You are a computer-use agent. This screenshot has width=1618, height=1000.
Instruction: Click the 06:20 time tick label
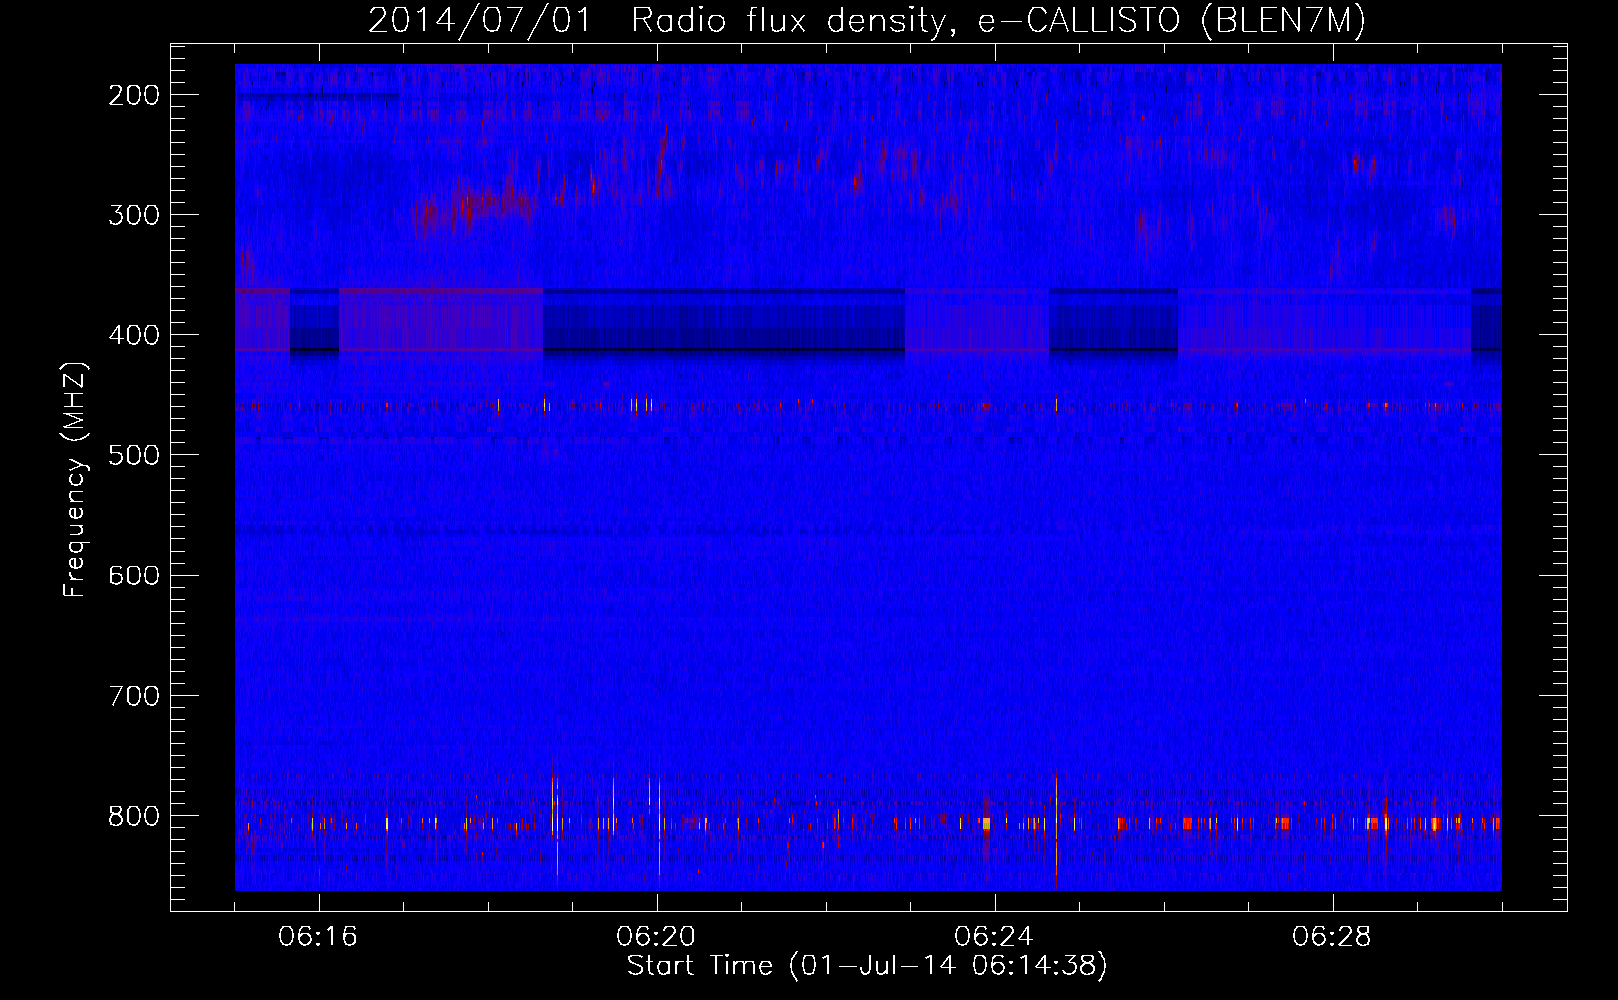point(656,937)
